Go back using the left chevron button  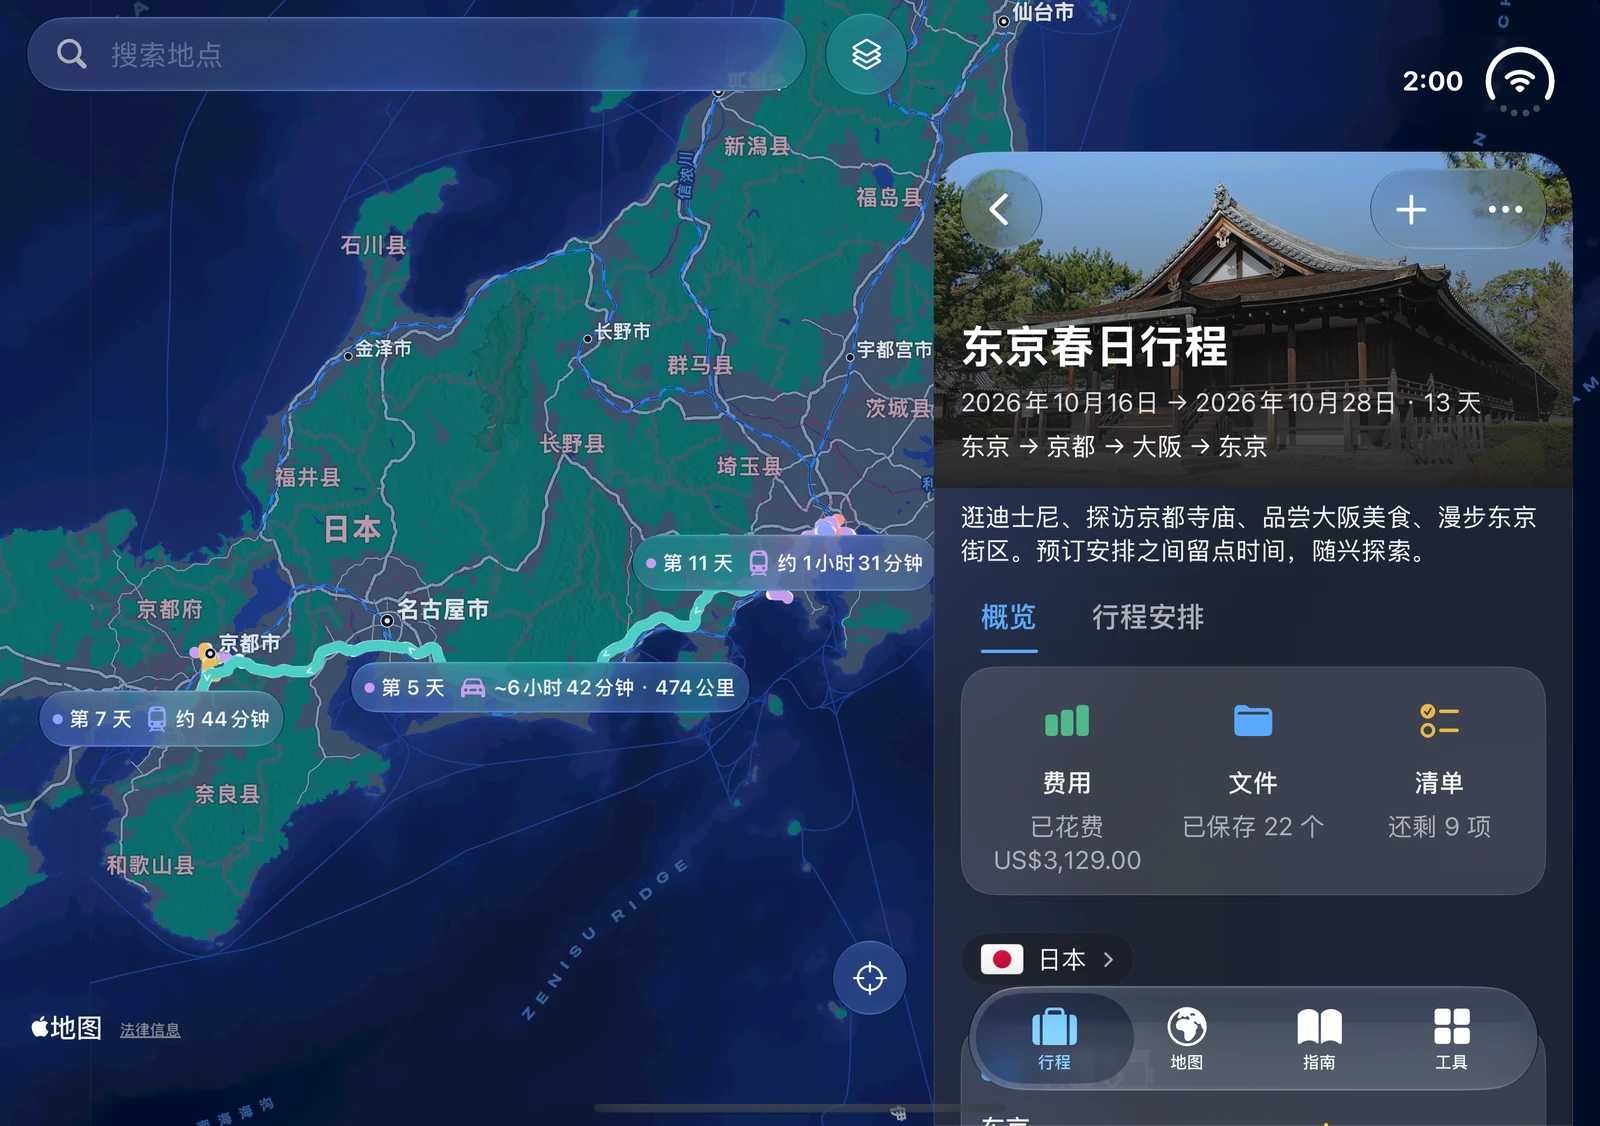click(1001, 209)
